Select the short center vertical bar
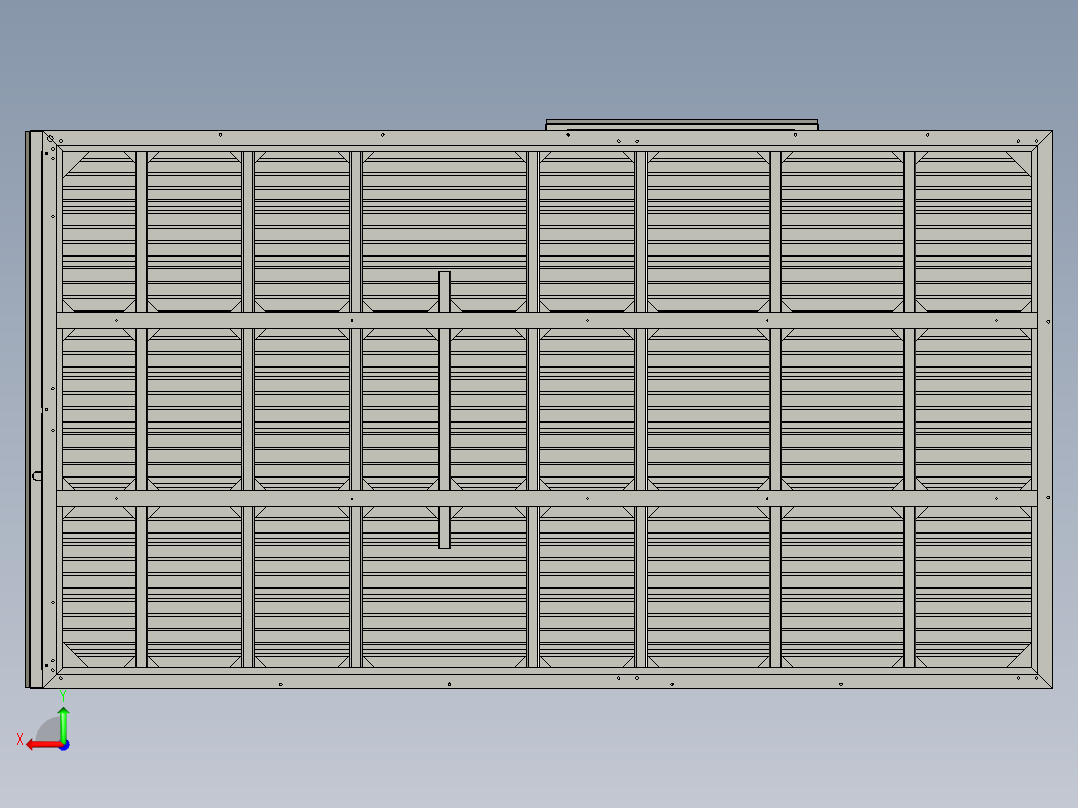This screenshot has width=1078, height=808. [444, 410]
